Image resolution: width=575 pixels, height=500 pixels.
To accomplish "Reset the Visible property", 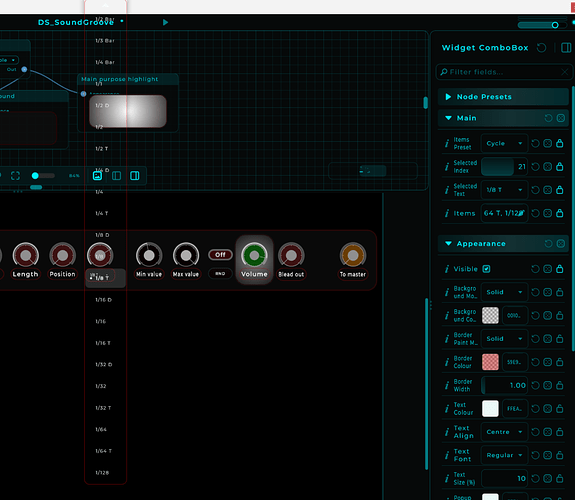I will coord(535,269).
